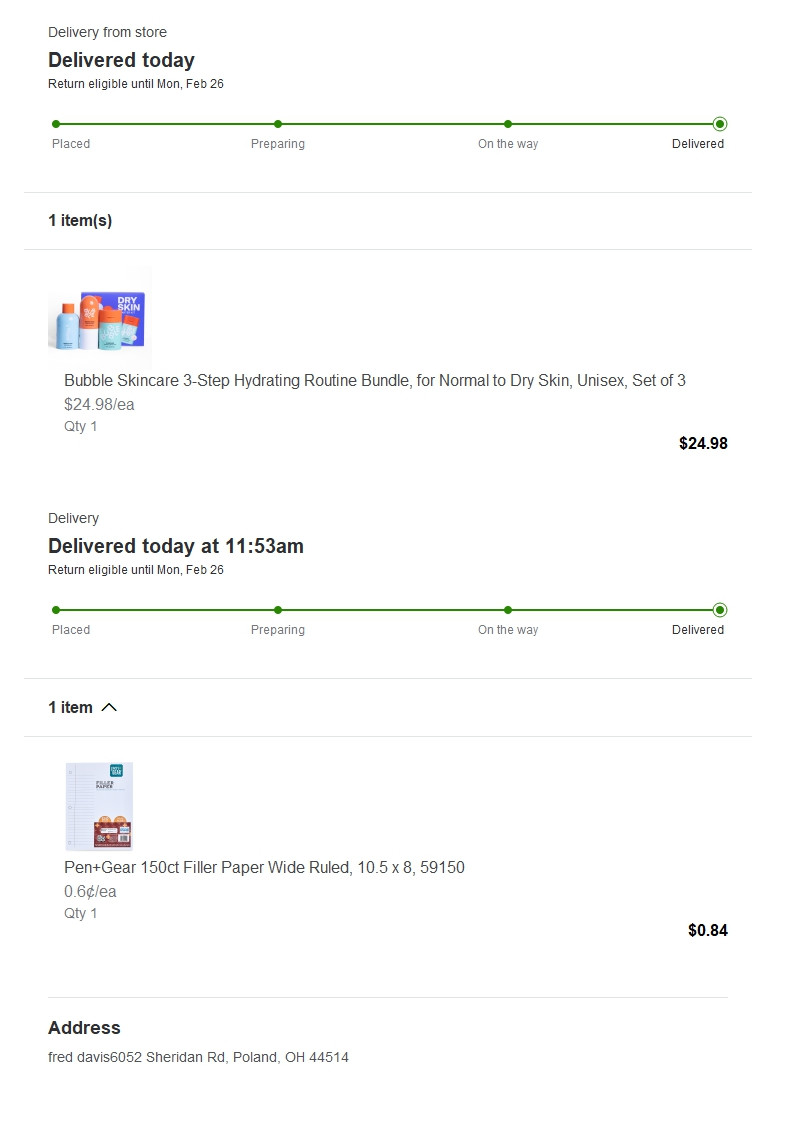This screenshot has height=1133, width=800.
Task: Click the $24.98 item total price
Action: 703,444
